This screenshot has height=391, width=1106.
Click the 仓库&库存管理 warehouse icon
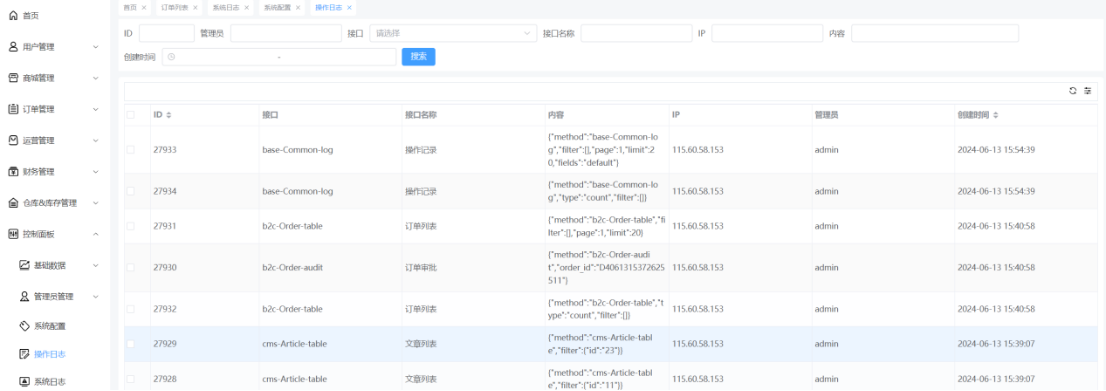(13, 203)
